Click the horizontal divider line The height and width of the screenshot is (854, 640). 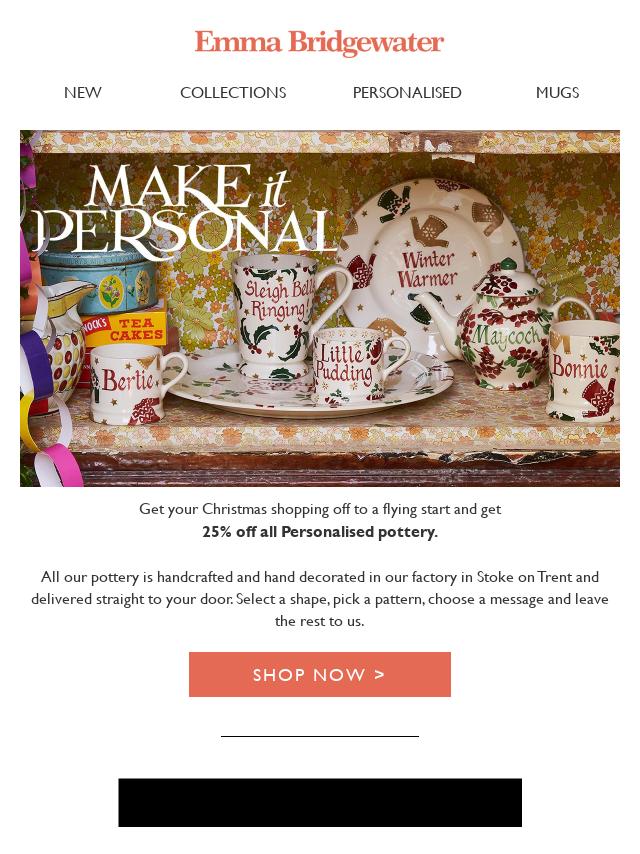click(x=320, y=736)
